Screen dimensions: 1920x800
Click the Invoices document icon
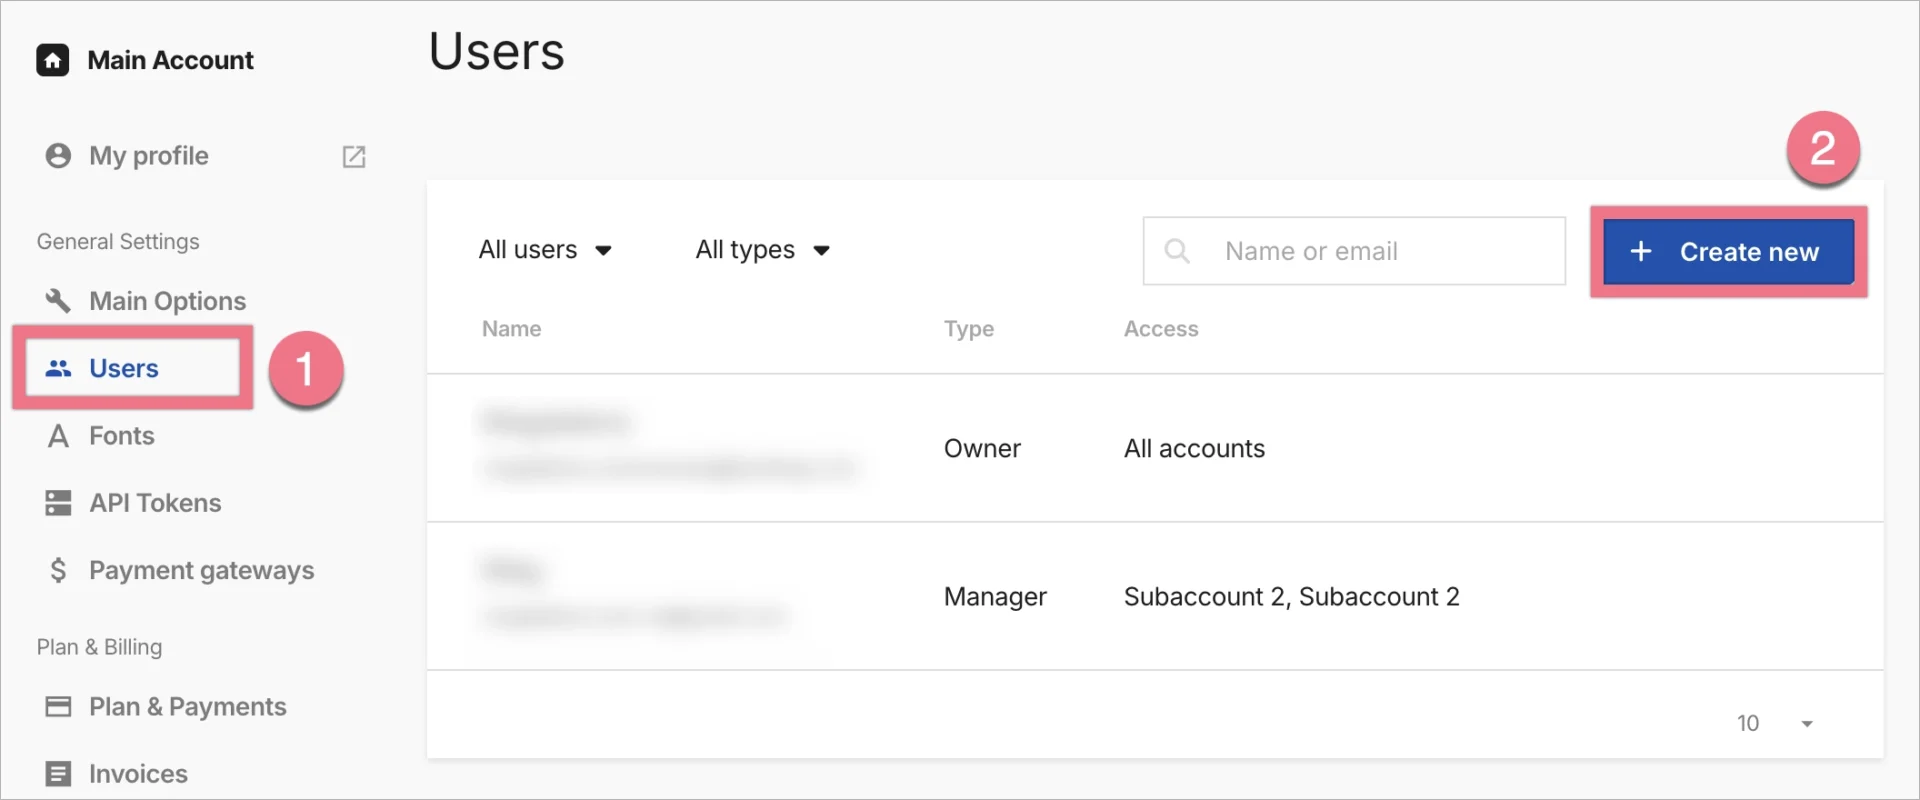(x=59, y=774)
